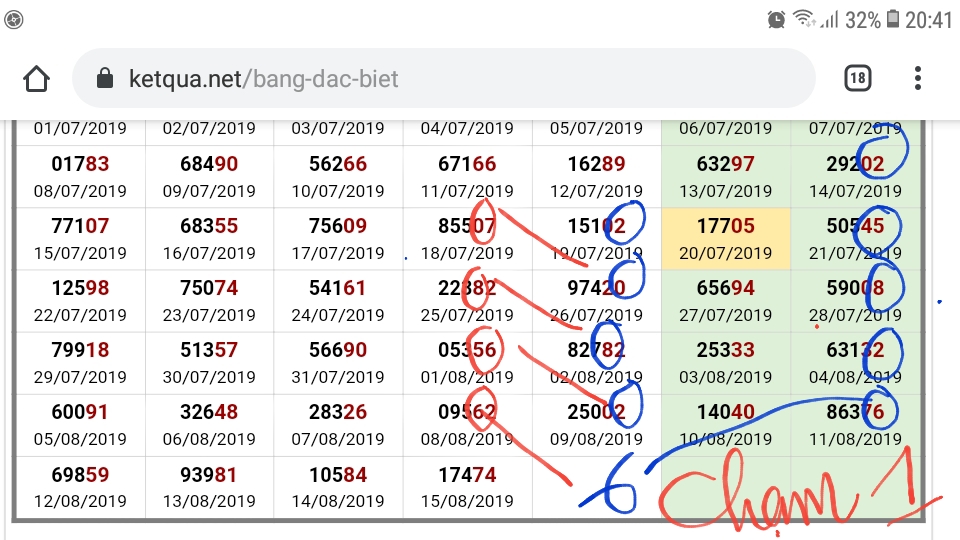Select the highlighted cell 17705
This screenshot has width=960, height=540.
coord(726,239)
